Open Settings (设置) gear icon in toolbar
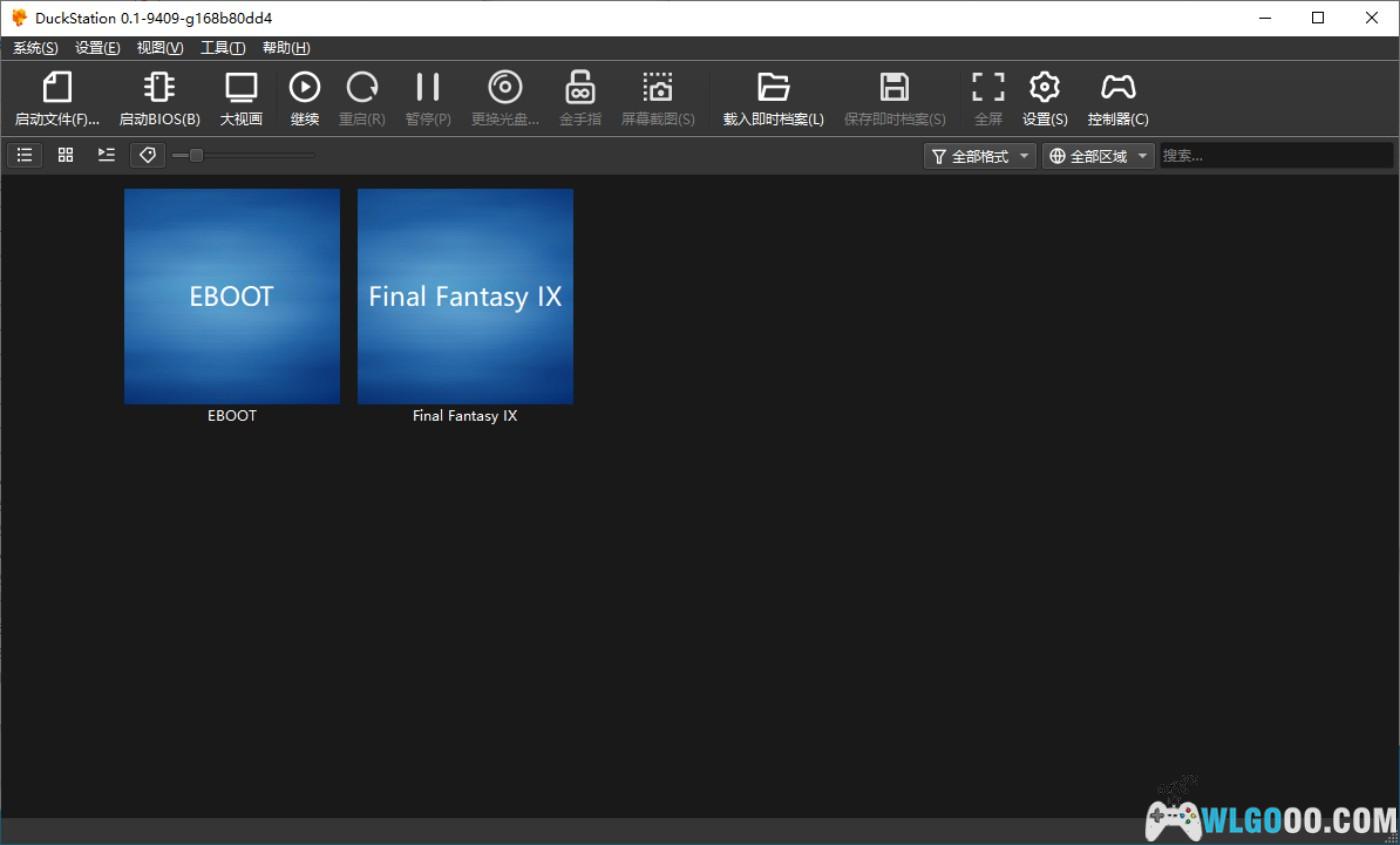 (x=1044, y=88)
